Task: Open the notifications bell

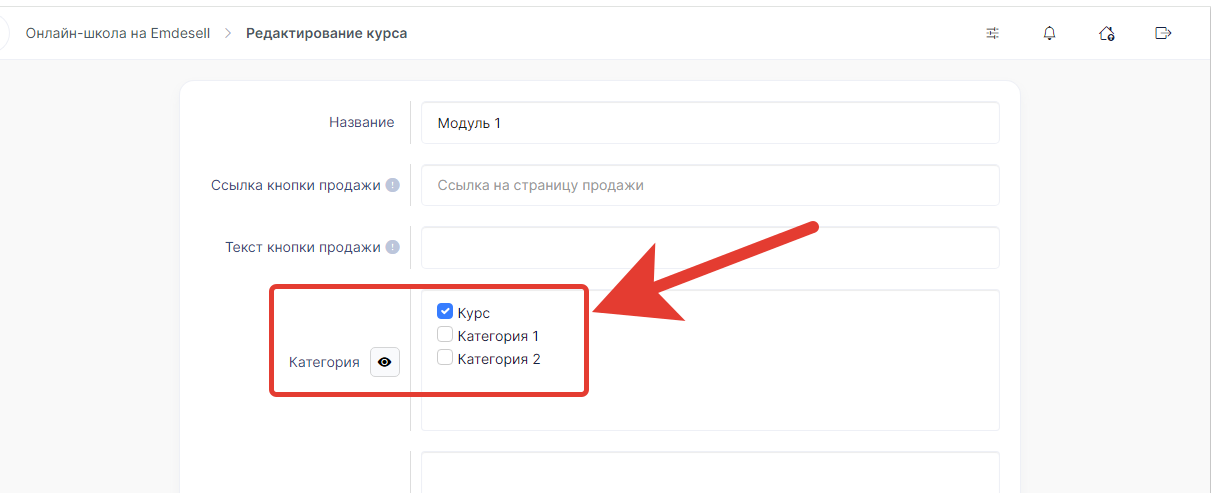Action: [x=1049, y=33]
